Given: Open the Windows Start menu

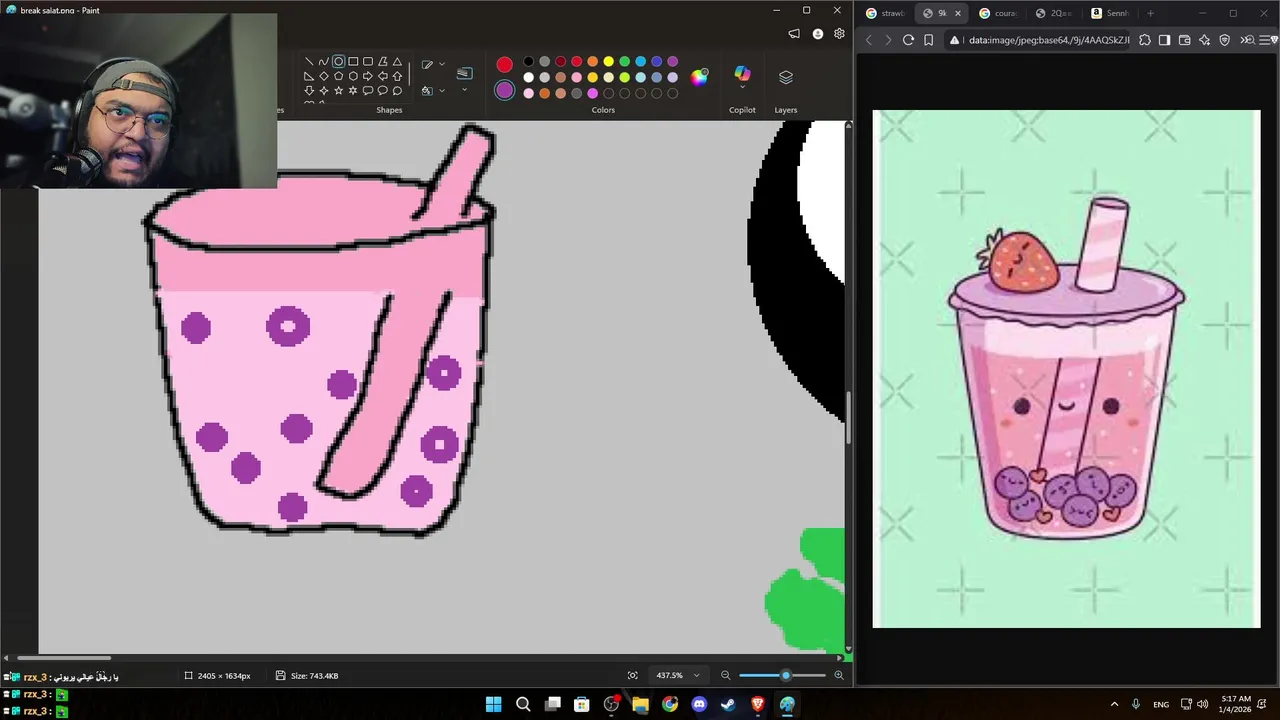Looking at the screenshot, I should [x=493, y=704].
